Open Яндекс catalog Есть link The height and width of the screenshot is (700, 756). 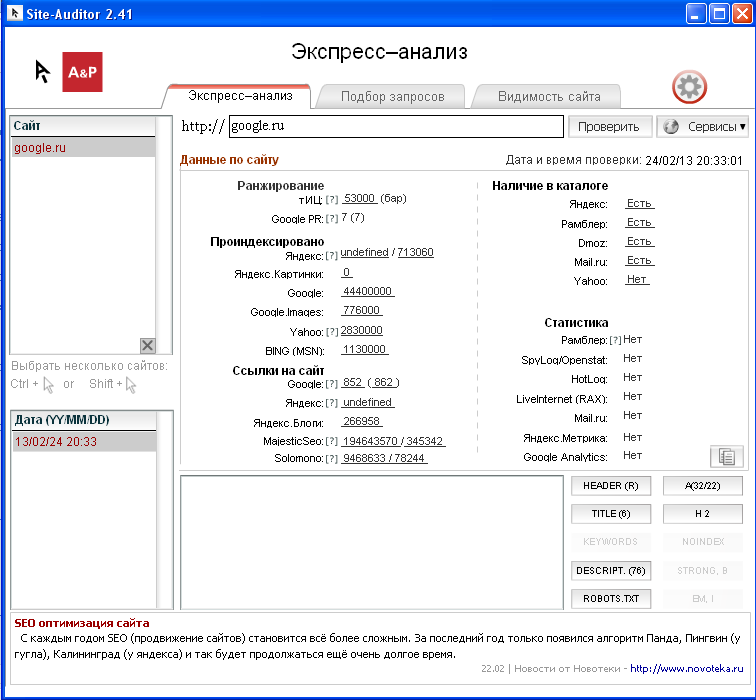tap(639, 203)
